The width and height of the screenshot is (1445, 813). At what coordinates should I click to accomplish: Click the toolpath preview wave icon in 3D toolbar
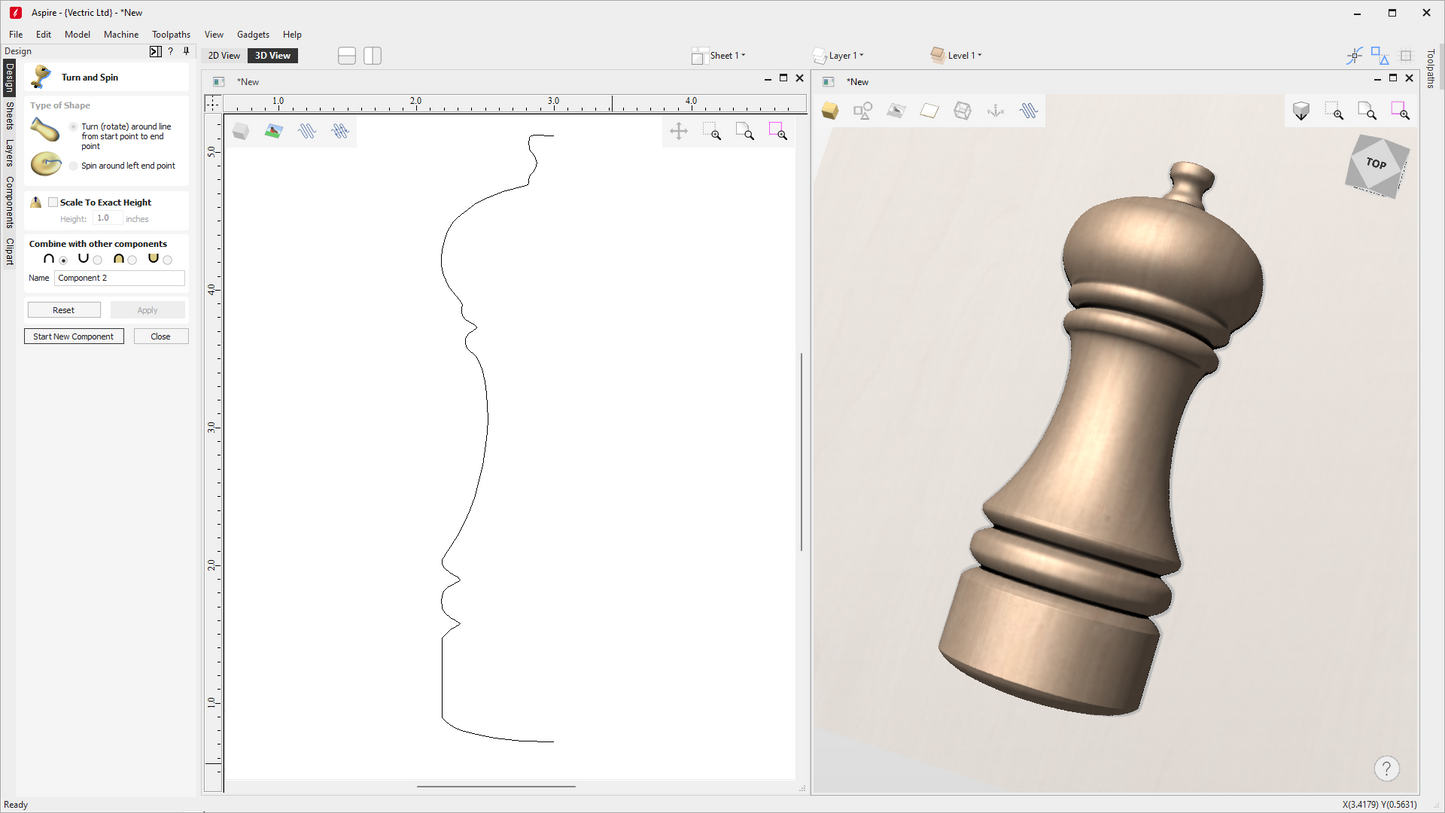[x=1029, y=111]
